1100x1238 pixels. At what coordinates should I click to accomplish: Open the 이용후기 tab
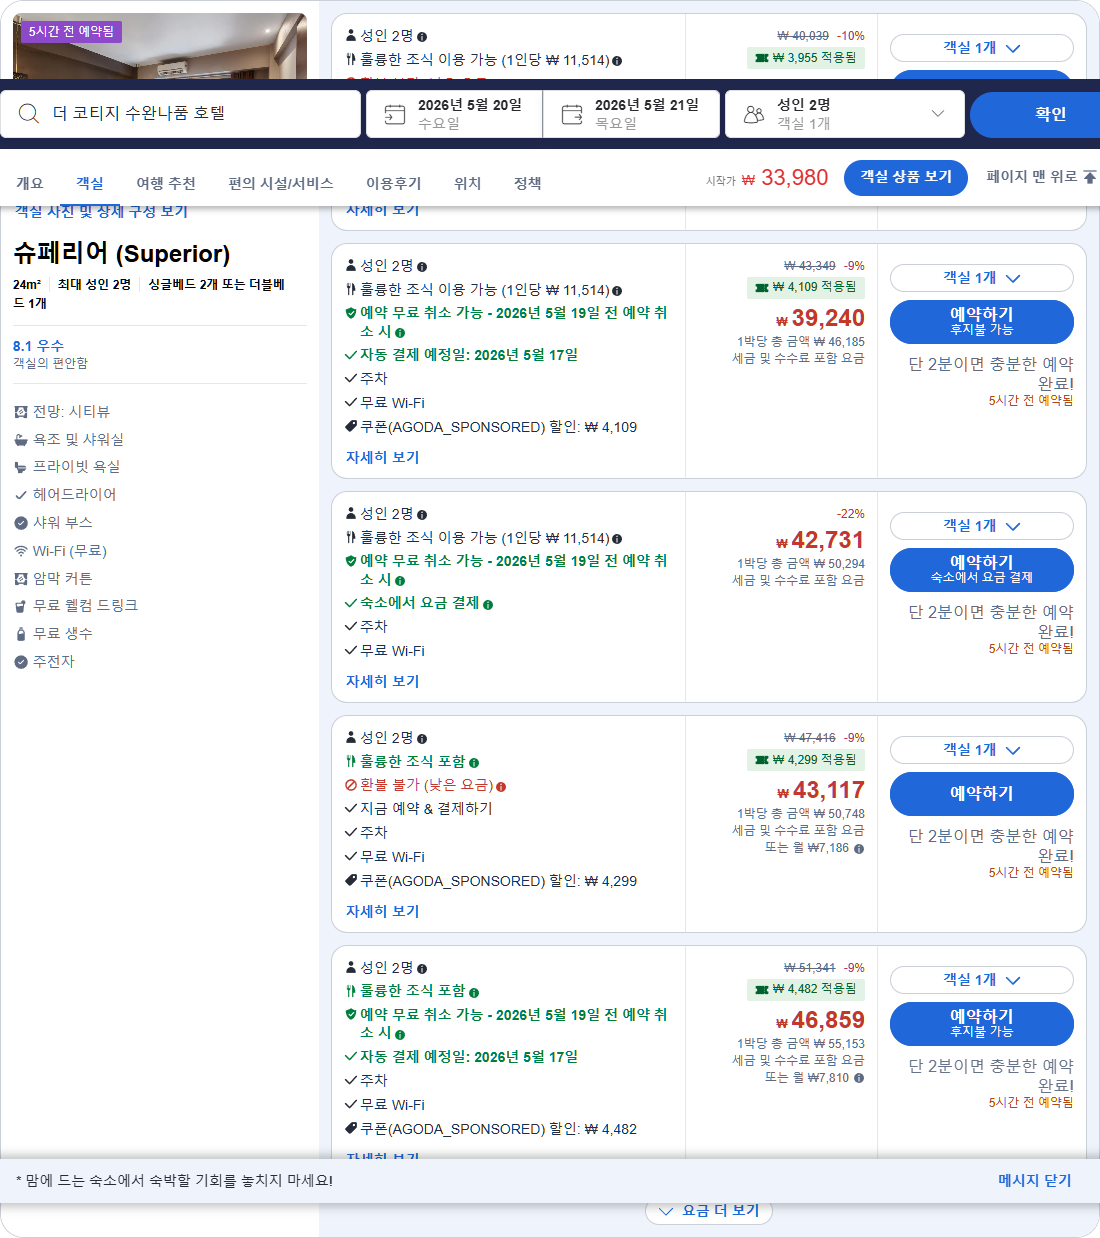(394, 183)
